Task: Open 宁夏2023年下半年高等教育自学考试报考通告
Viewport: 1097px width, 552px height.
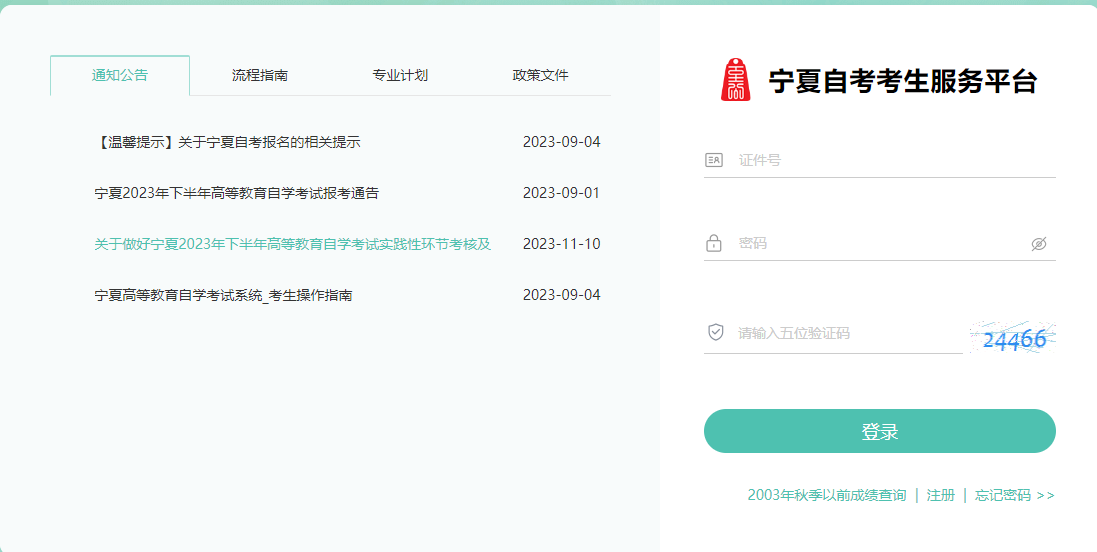Action: click(x=237, y=193)
